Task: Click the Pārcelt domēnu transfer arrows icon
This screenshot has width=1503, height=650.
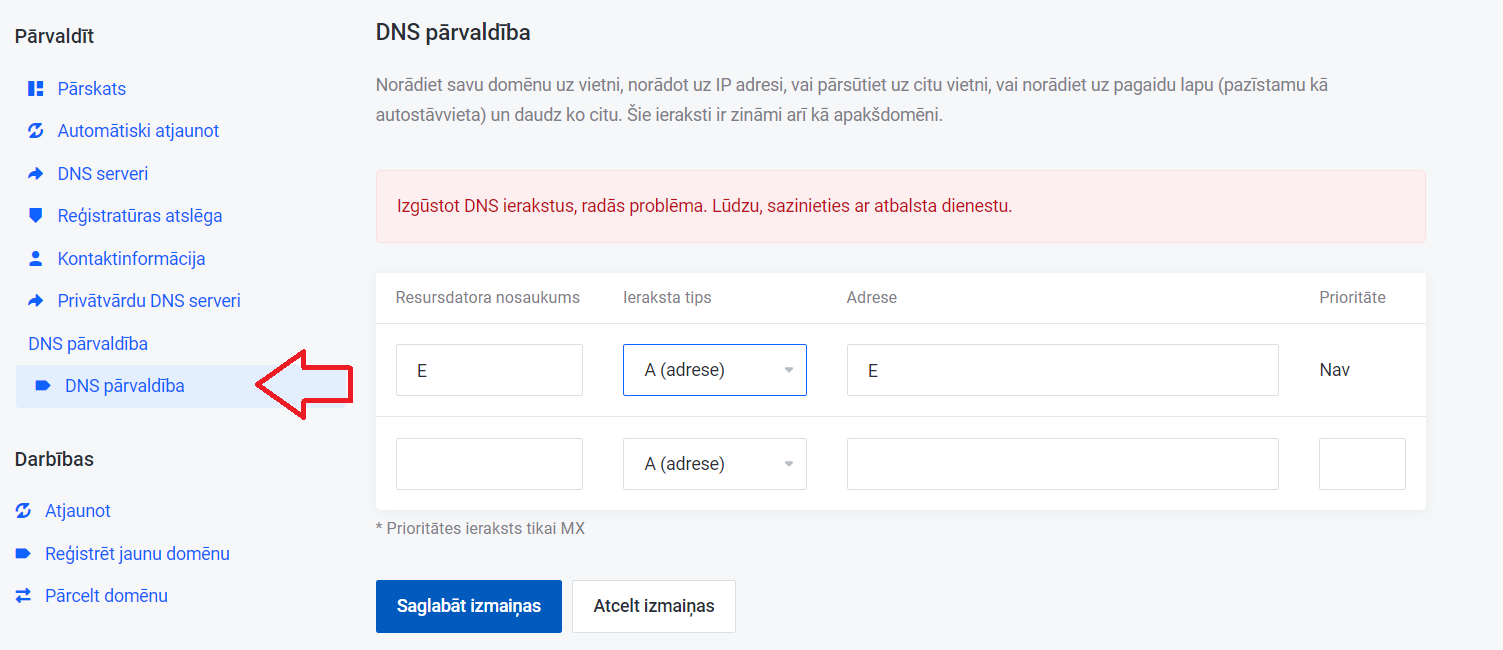Action: click(x=23, y=596)
